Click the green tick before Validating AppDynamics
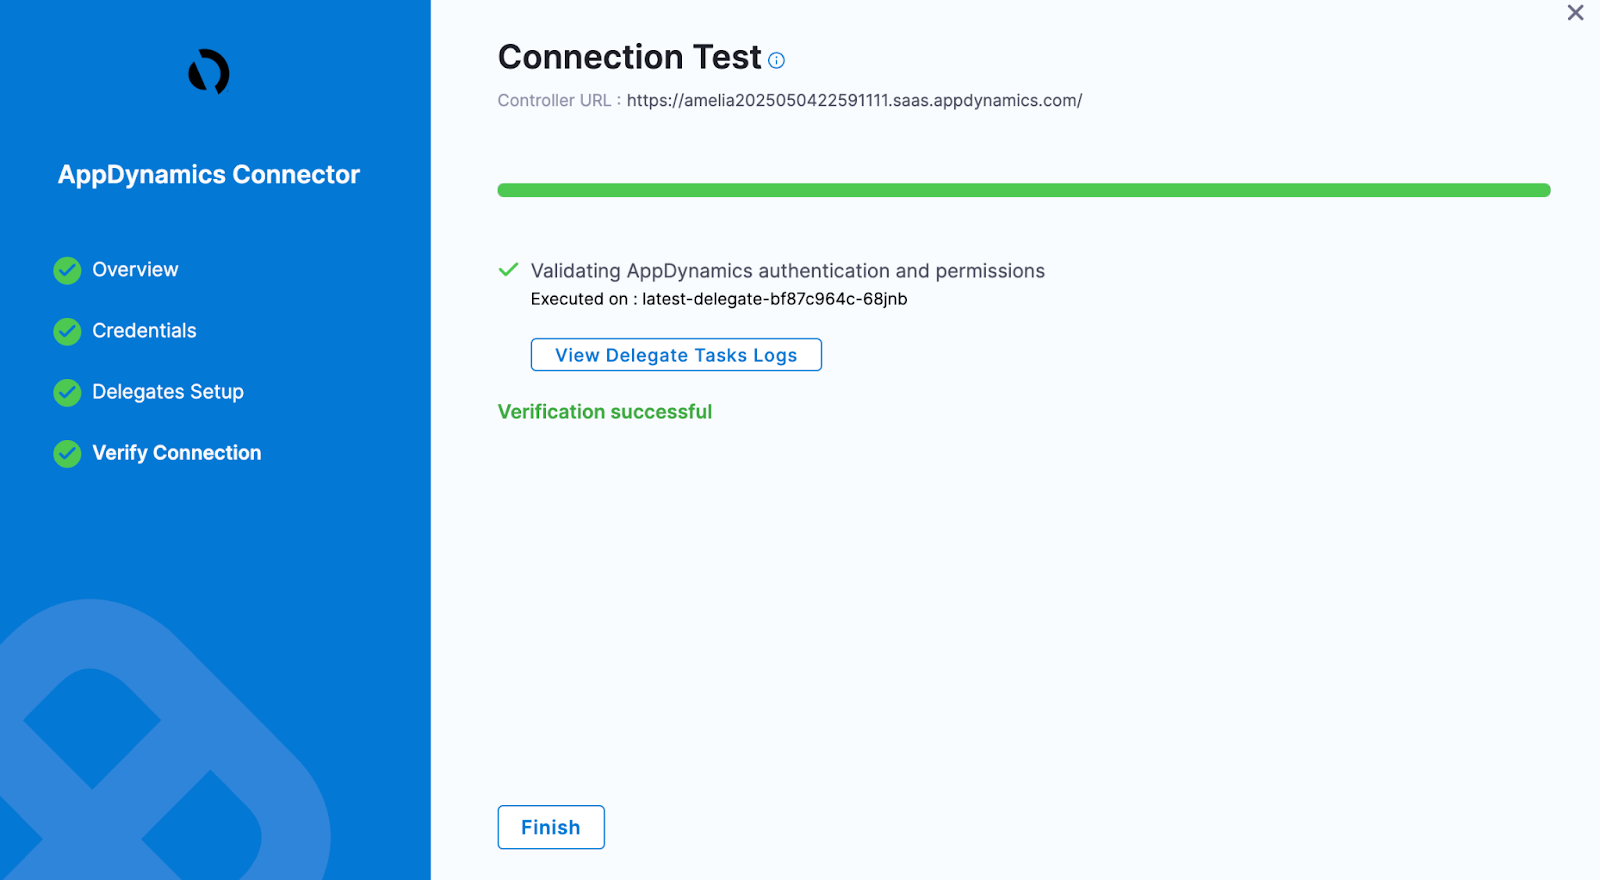The image size is (1600, 880). (508, 270)
